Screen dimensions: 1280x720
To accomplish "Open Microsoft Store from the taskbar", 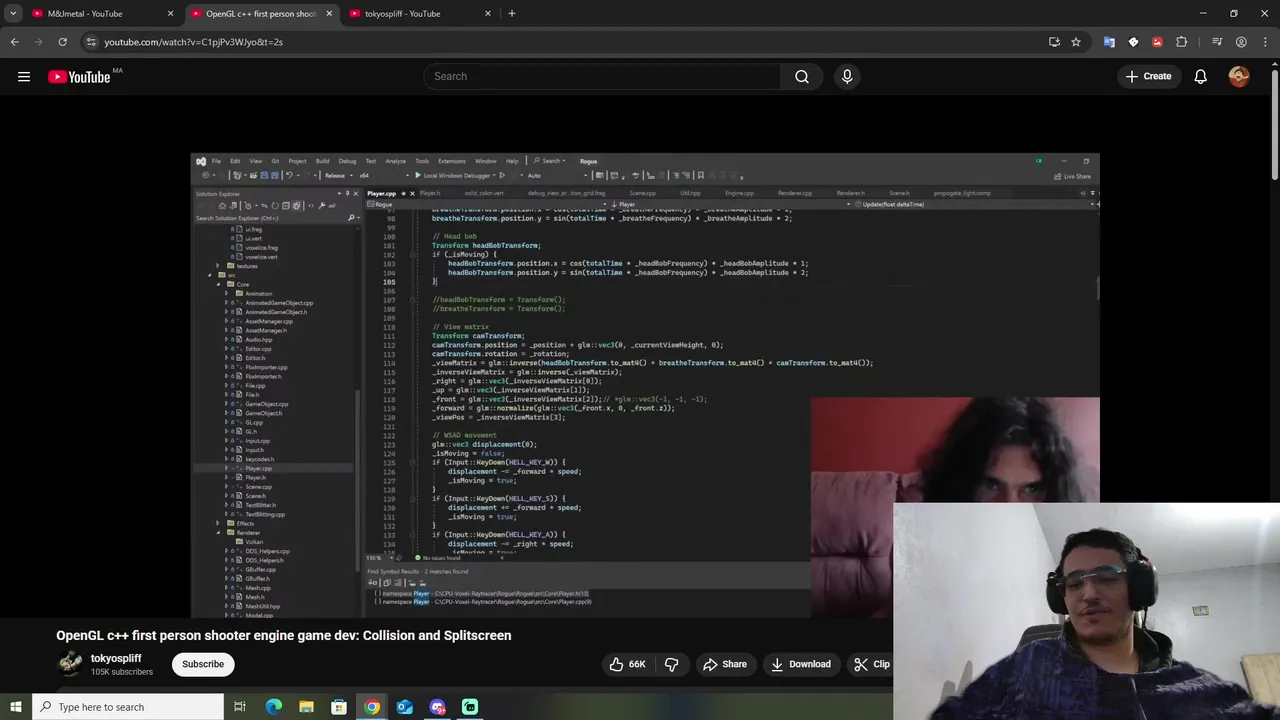I will click(x=339, y=707).
